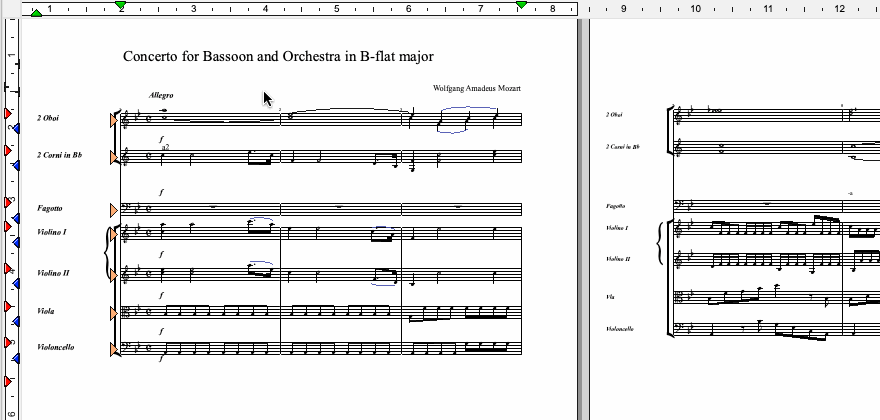Click the green right-margin marker near ruler mark 8
The image size is (880, 420).
pyautogui.click(x=521, y=6)
